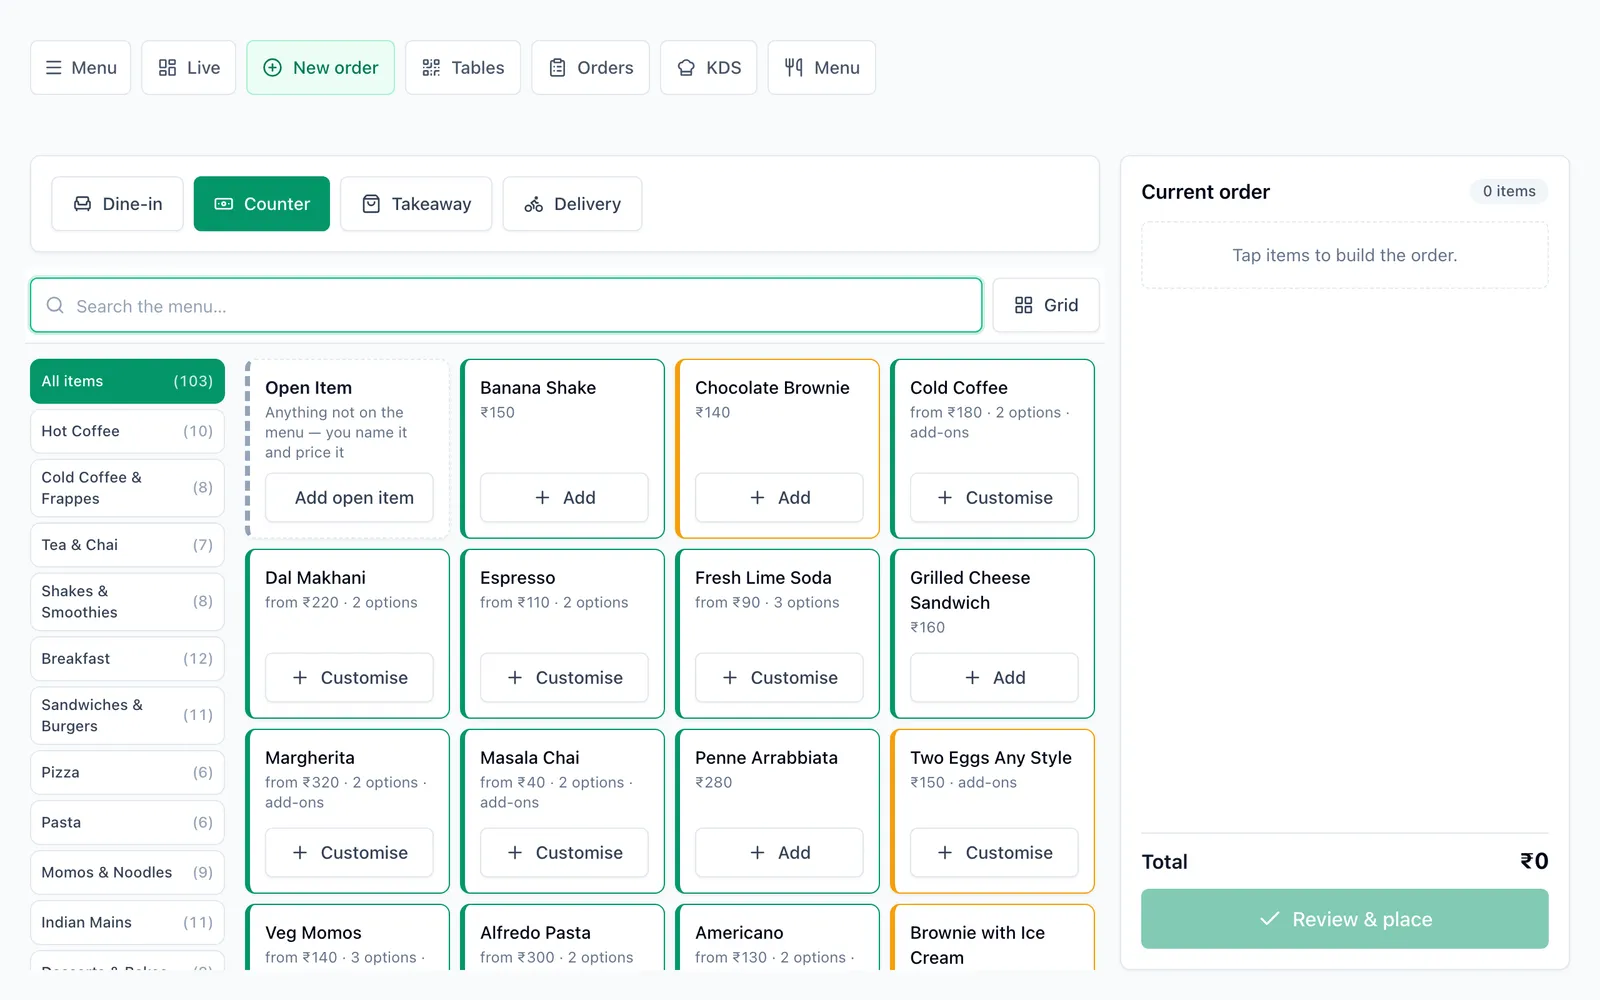This screenshot has height=1000, width=1600.
Task: Filter by Indian Mains category
Action: [x=127, y=923]
